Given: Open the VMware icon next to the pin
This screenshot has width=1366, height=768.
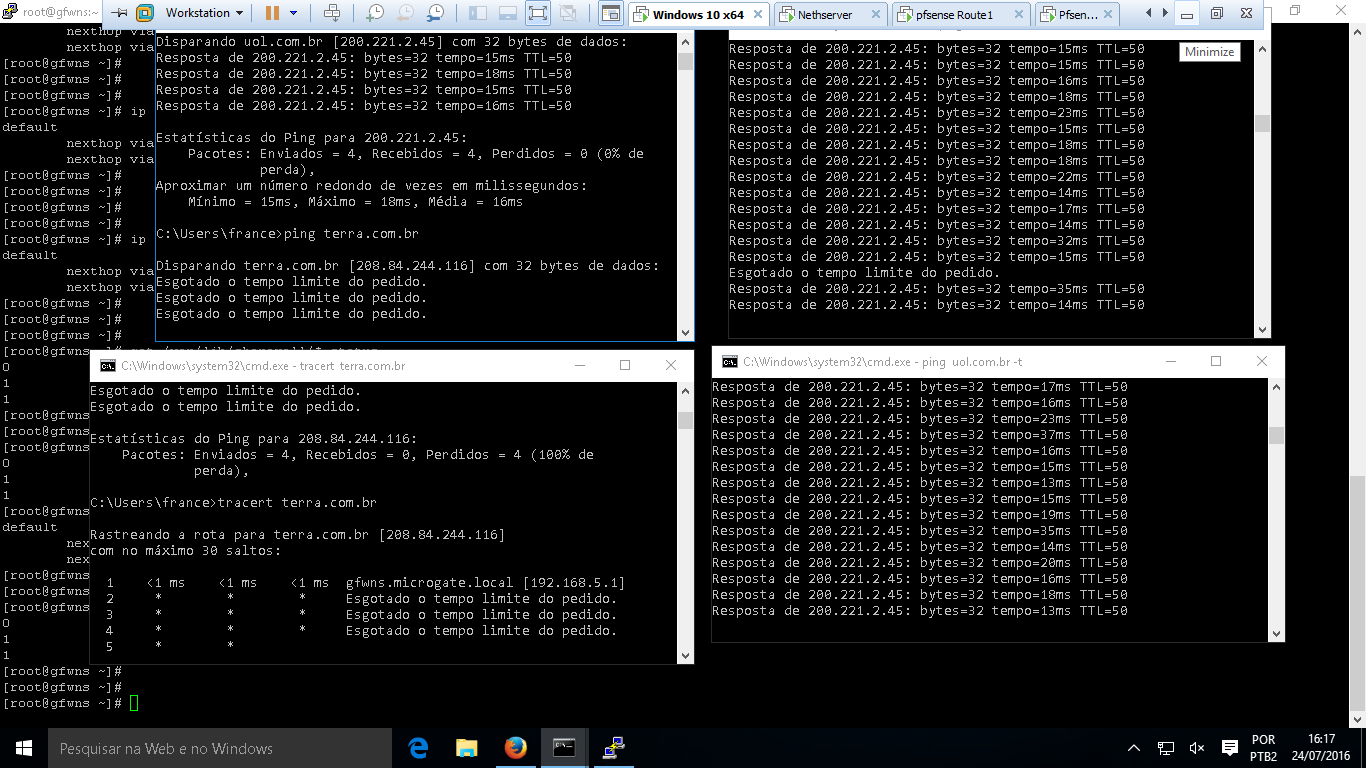Looking at the screenshot, I should click(x=145, y=13).
